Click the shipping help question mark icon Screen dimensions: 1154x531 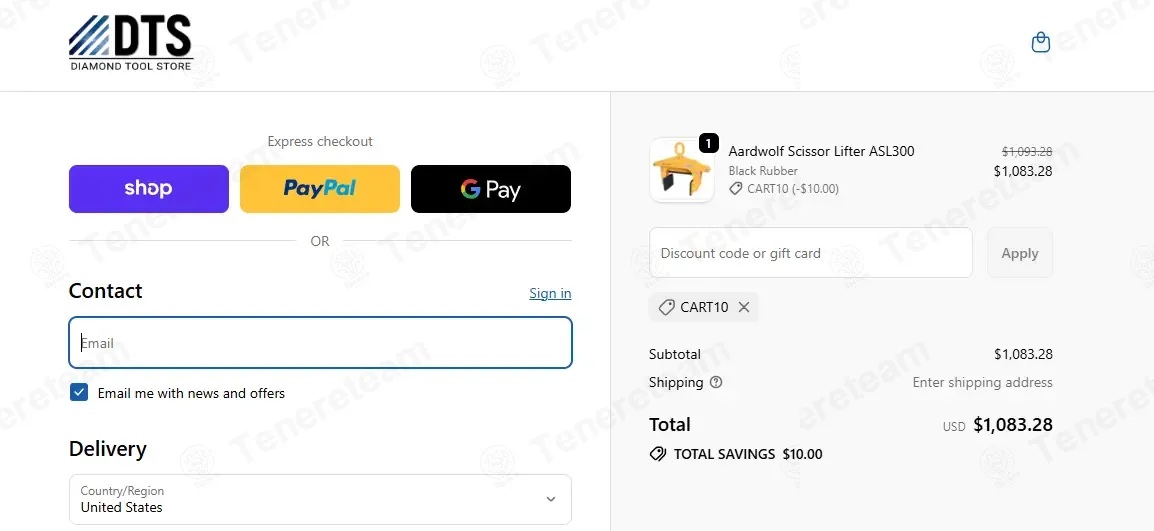click(x=716, y=382)
